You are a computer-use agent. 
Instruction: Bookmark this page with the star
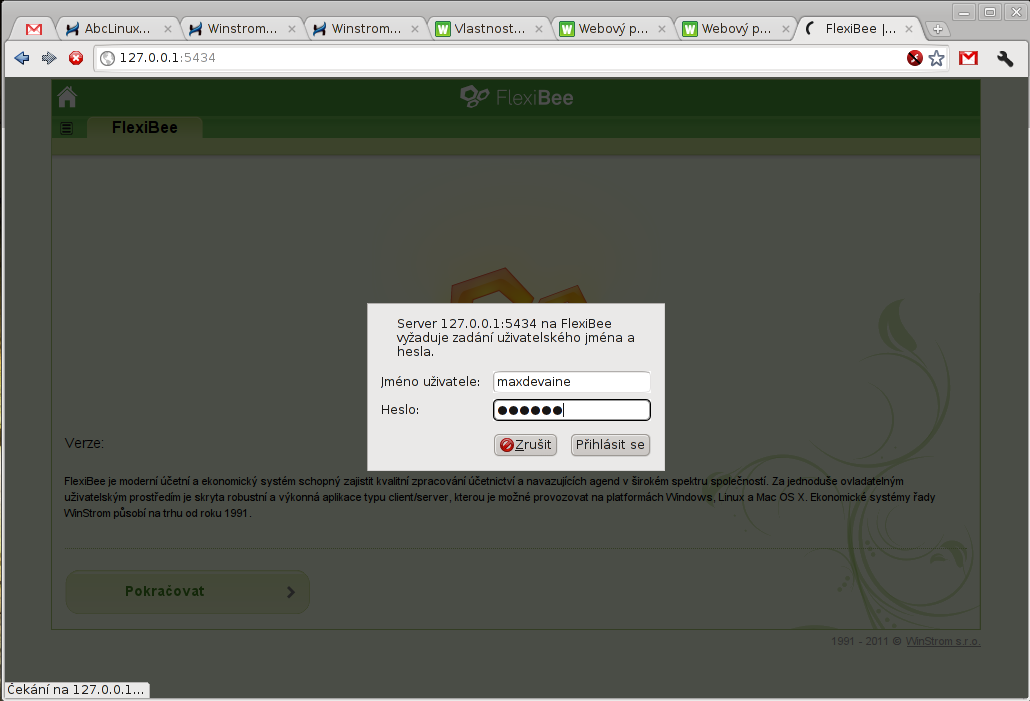click(x=937, y=58)
